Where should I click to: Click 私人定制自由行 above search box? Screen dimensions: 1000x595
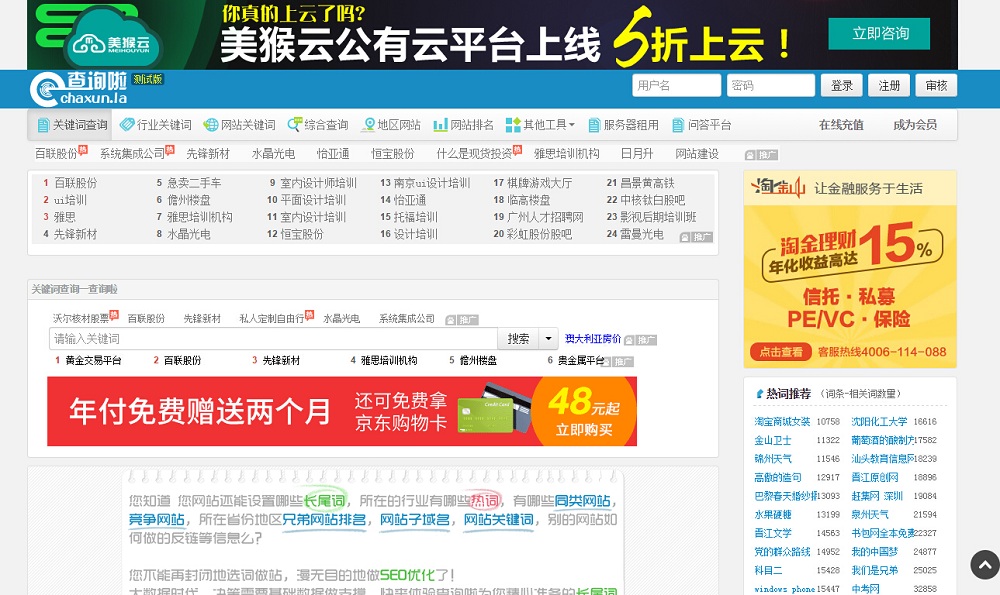click(x=272, y=318)
